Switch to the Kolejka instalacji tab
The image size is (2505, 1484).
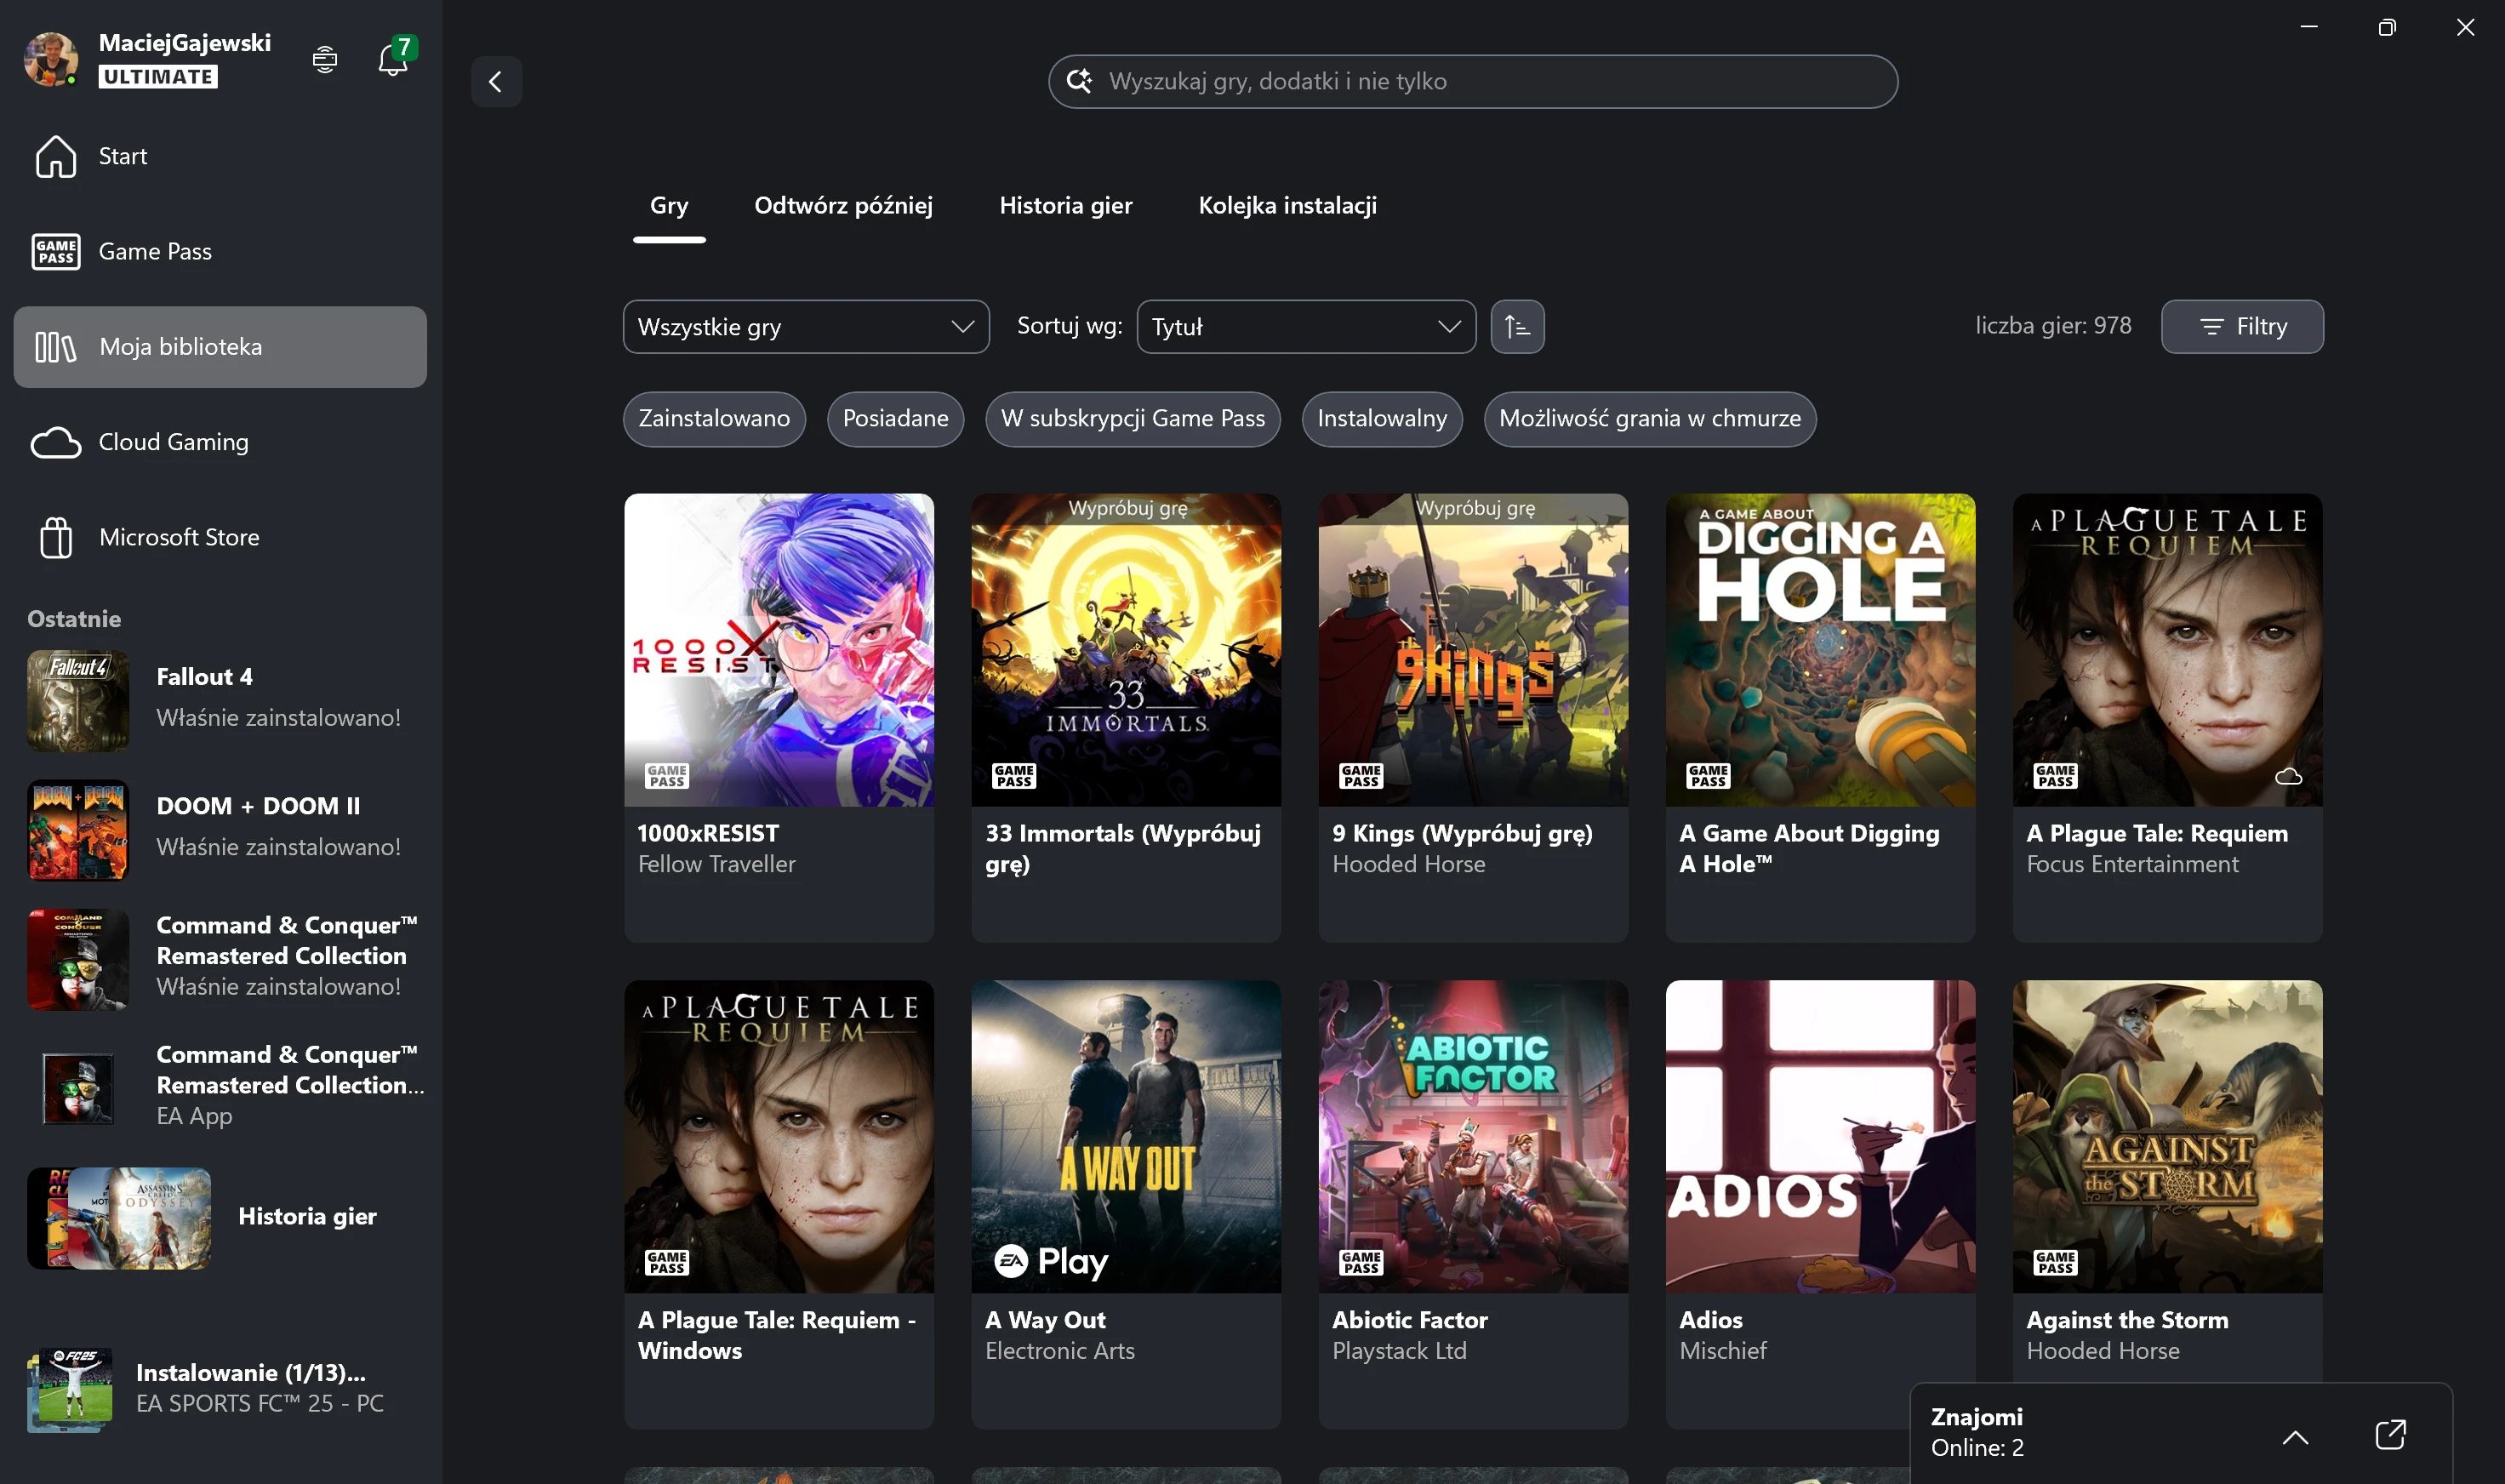pyautogui.click(x=1287, y=206)
